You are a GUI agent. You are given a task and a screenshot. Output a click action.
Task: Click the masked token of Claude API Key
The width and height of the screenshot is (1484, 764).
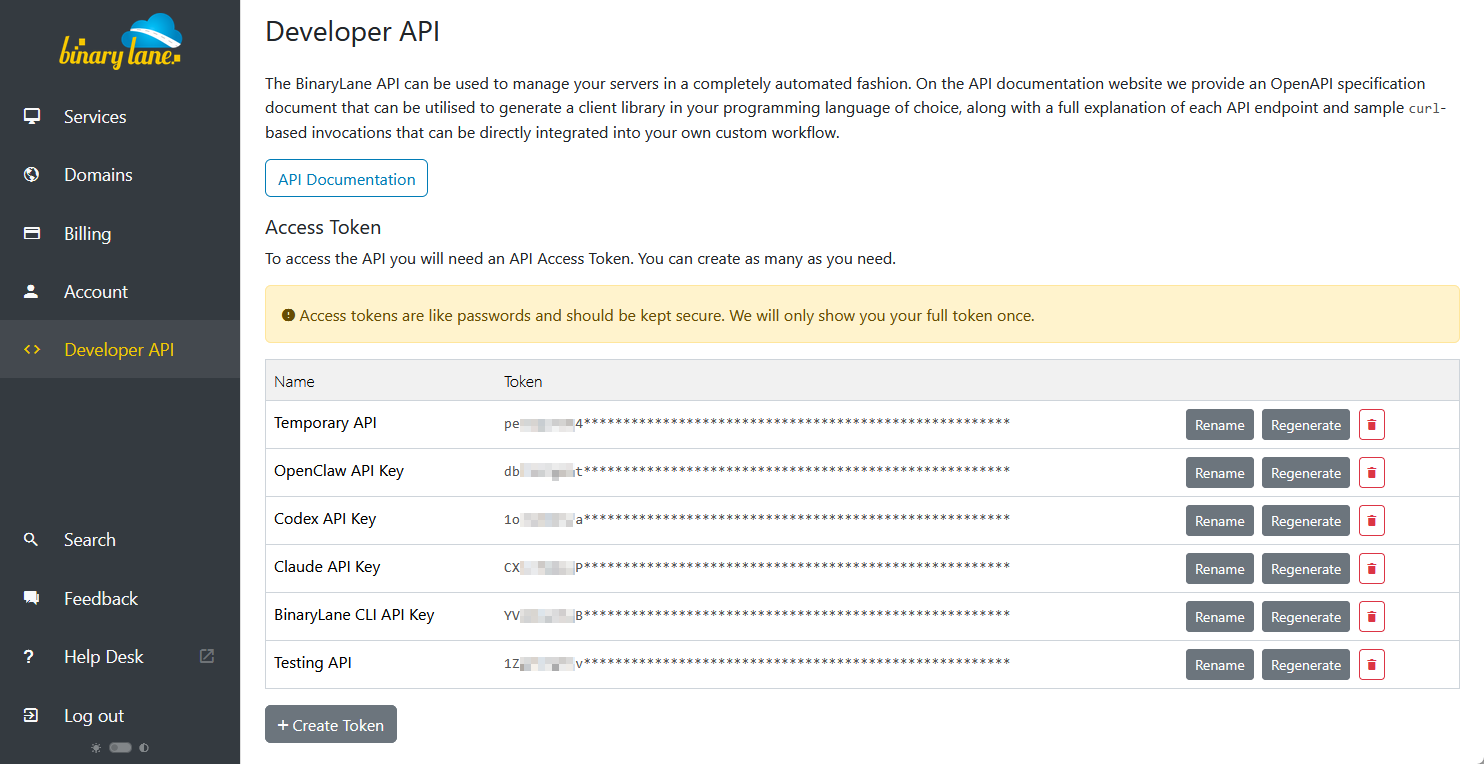(757, 567)
